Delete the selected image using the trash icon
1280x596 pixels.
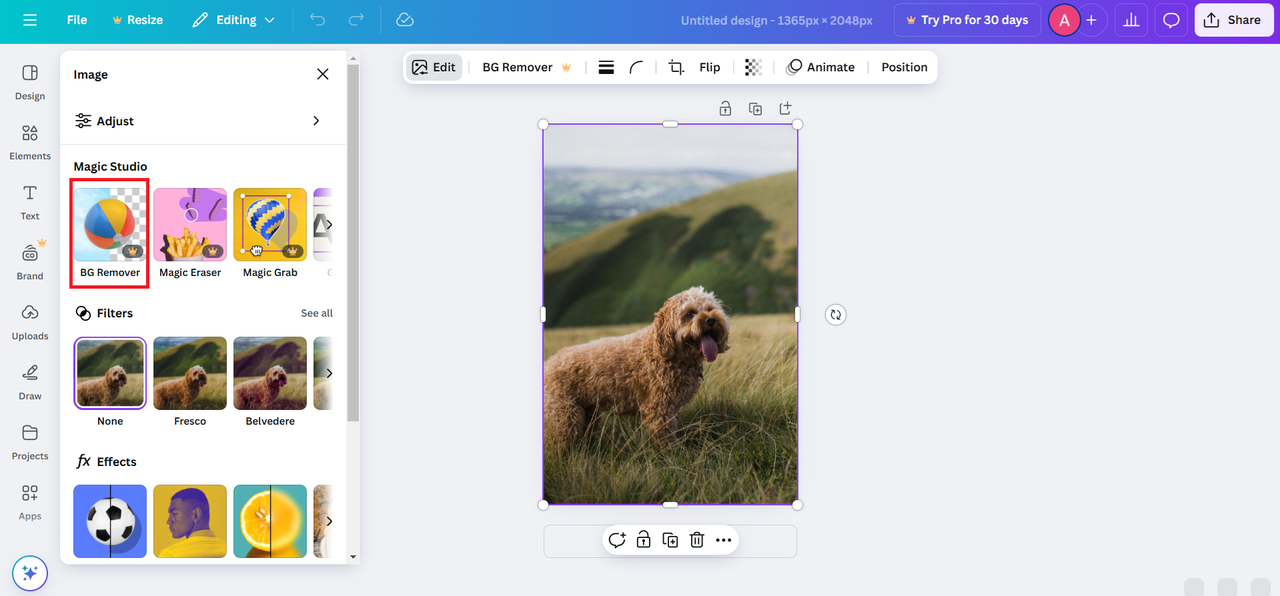point(696,539)
